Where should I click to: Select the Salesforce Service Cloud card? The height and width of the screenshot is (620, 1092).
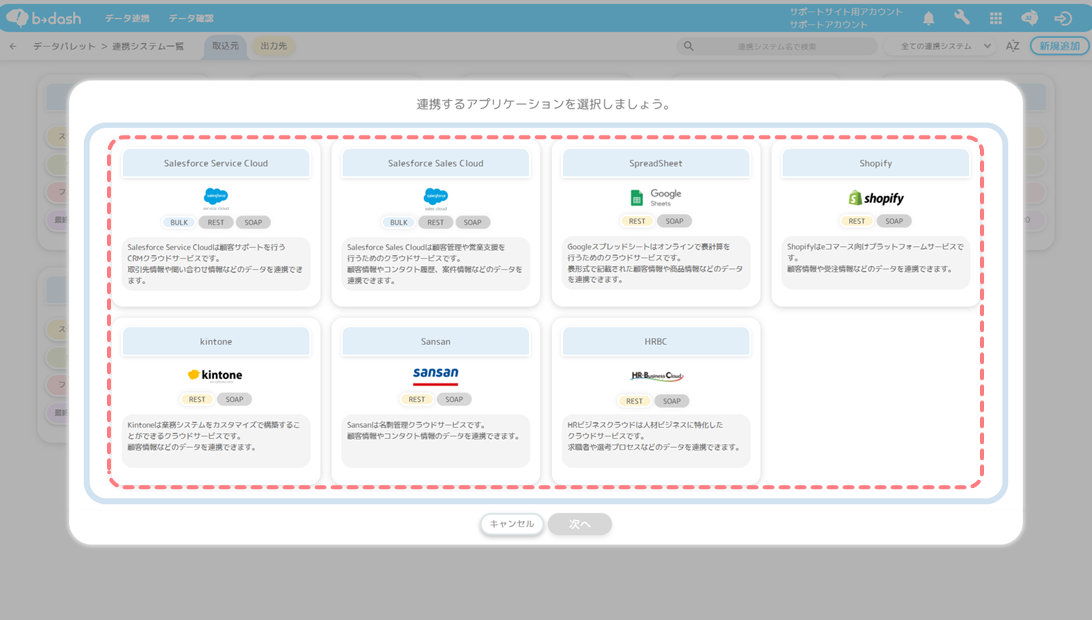pyautogui.click(x=216, y=223)
